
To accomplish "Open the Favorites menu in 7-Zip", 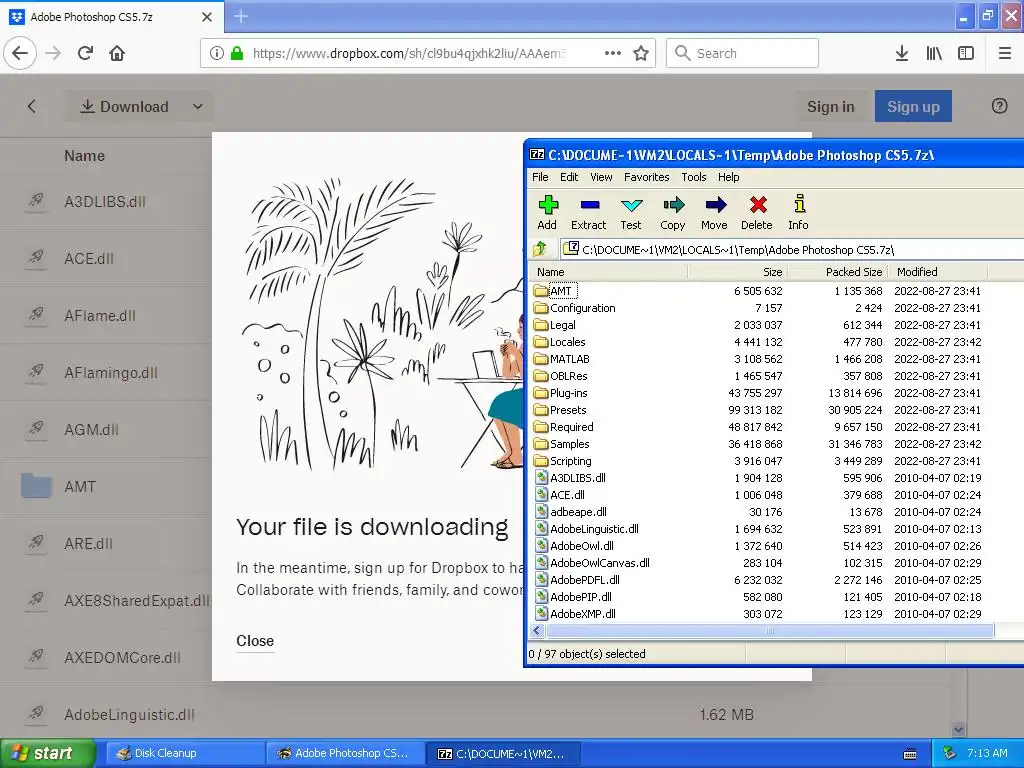I will click(x=647, y=177).
